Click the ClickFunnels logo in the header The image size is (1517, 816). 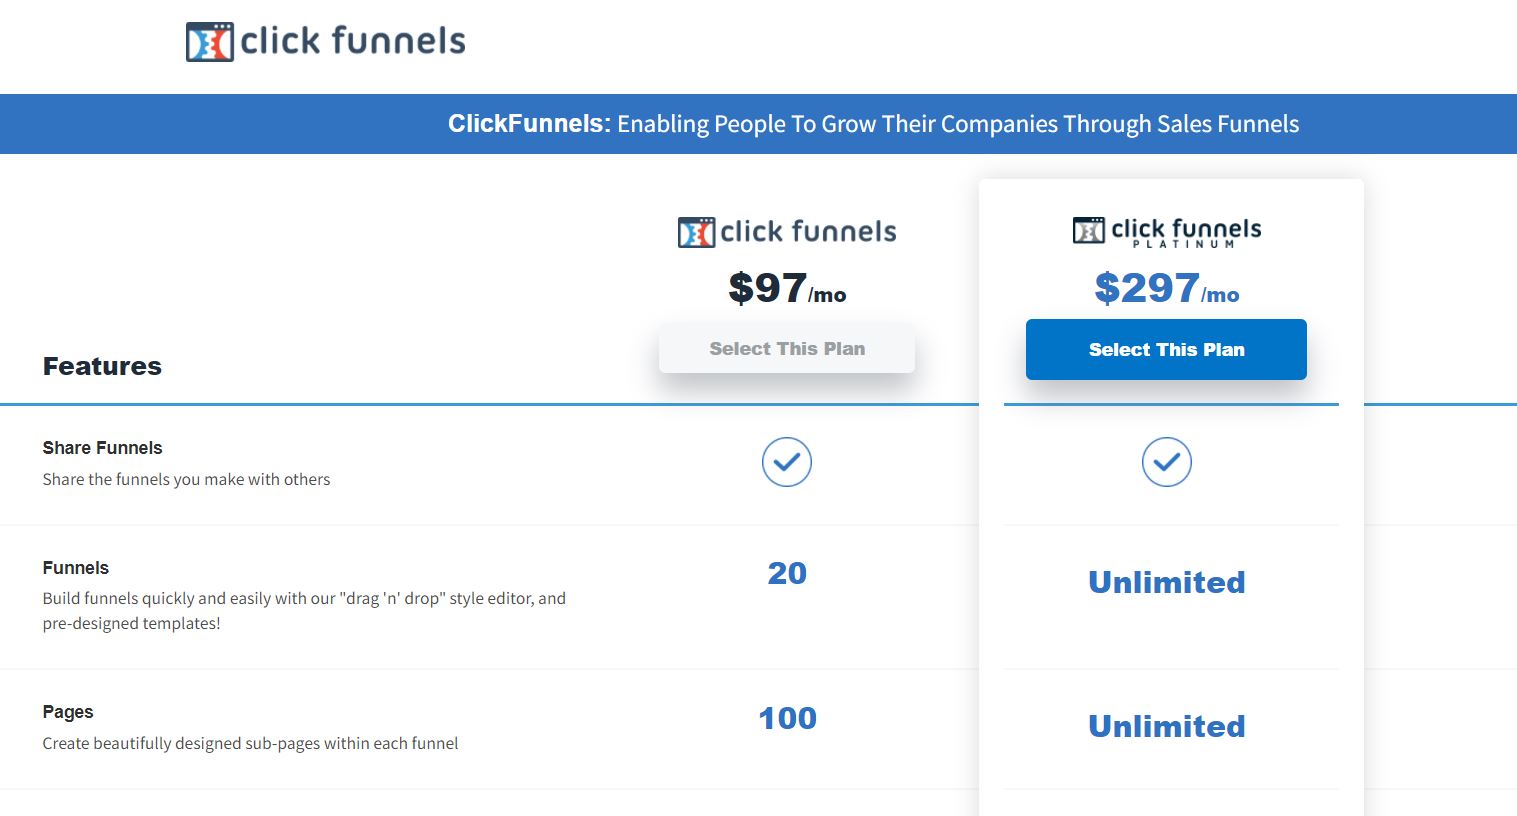click(x=326, y=41)
